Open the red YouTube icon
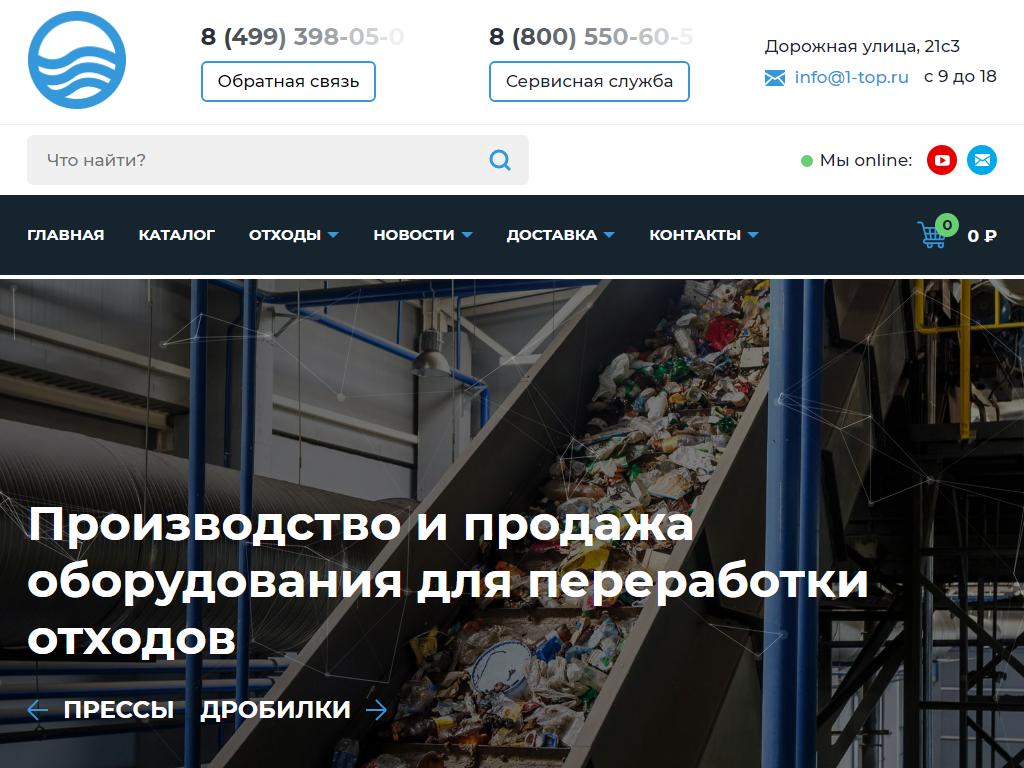1024x768 pixels. (x=942, y=160)
